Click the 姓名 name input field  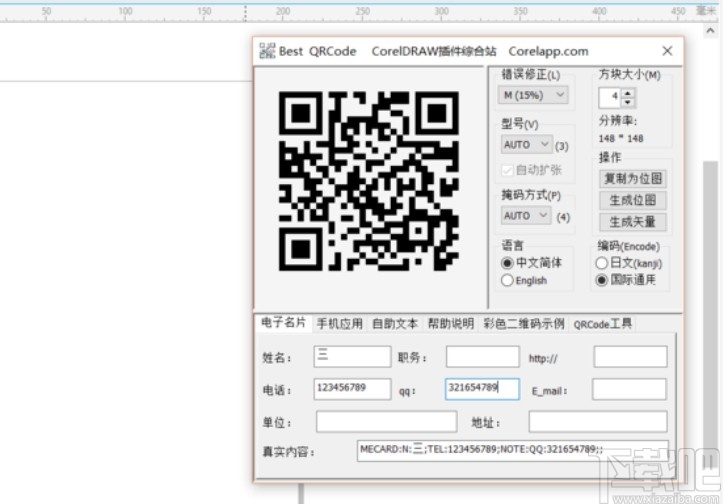coord(352,356)
